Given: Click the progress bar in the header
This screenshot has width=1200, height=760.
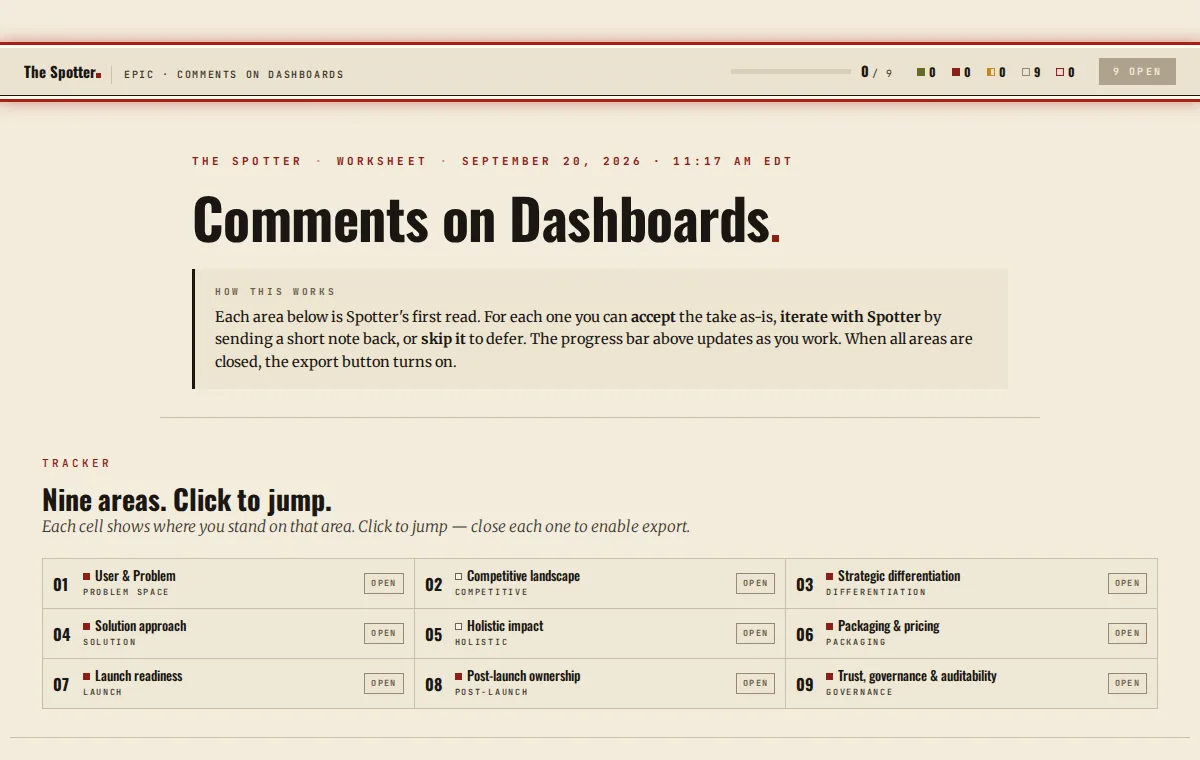Looking at the screenshot, I should coord(791,72).
